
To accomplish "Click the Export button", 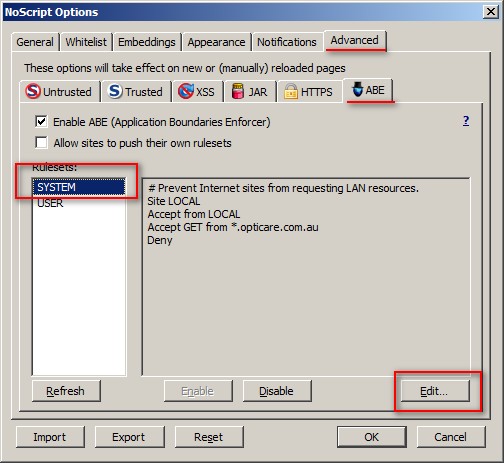I will (x=129, y=437).
